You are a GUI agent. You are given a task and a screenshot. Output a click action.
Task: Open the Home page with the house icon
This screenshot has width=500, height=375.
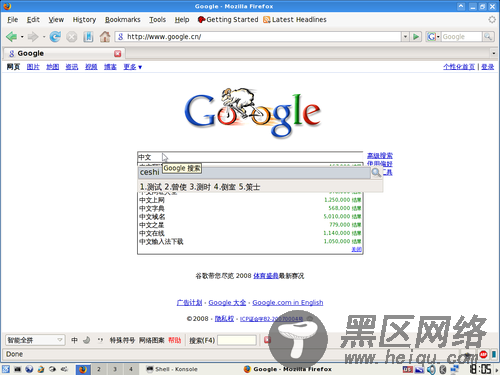(x=105, y=37)
